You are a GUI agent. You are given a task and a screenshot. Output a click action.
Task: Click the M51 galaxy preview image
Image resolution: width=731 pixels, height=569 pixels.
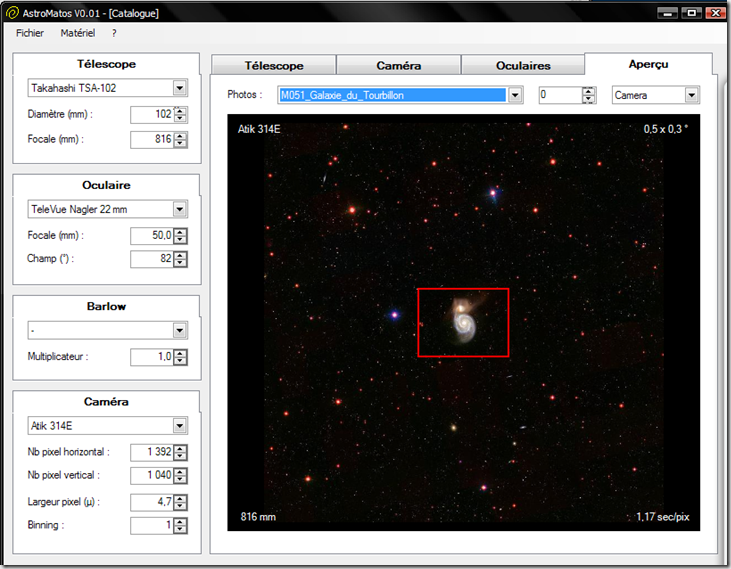[x=463, y=322]
